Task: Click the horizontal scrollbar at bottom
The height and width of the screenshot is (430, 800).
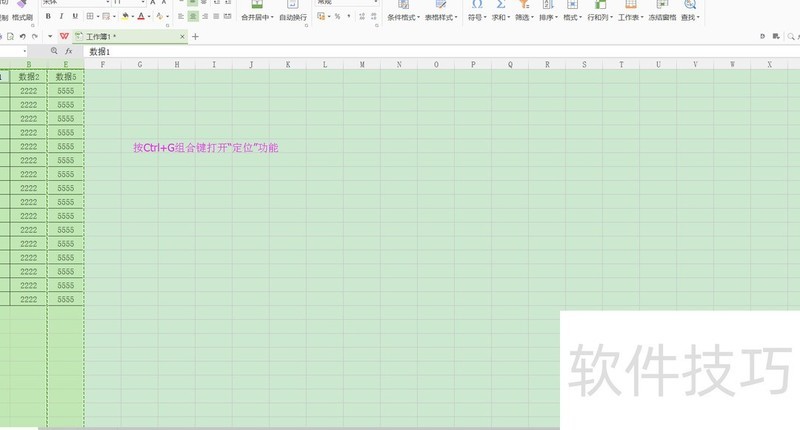Action: click(x=298, y=428)
